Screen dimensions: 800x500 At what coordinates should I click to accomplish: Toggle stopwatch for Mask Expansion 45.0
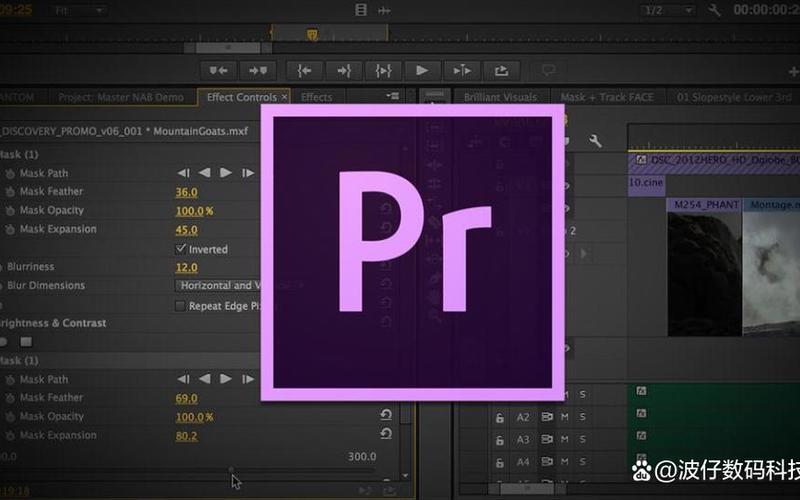pyautogui.click(x=10, y=230)
